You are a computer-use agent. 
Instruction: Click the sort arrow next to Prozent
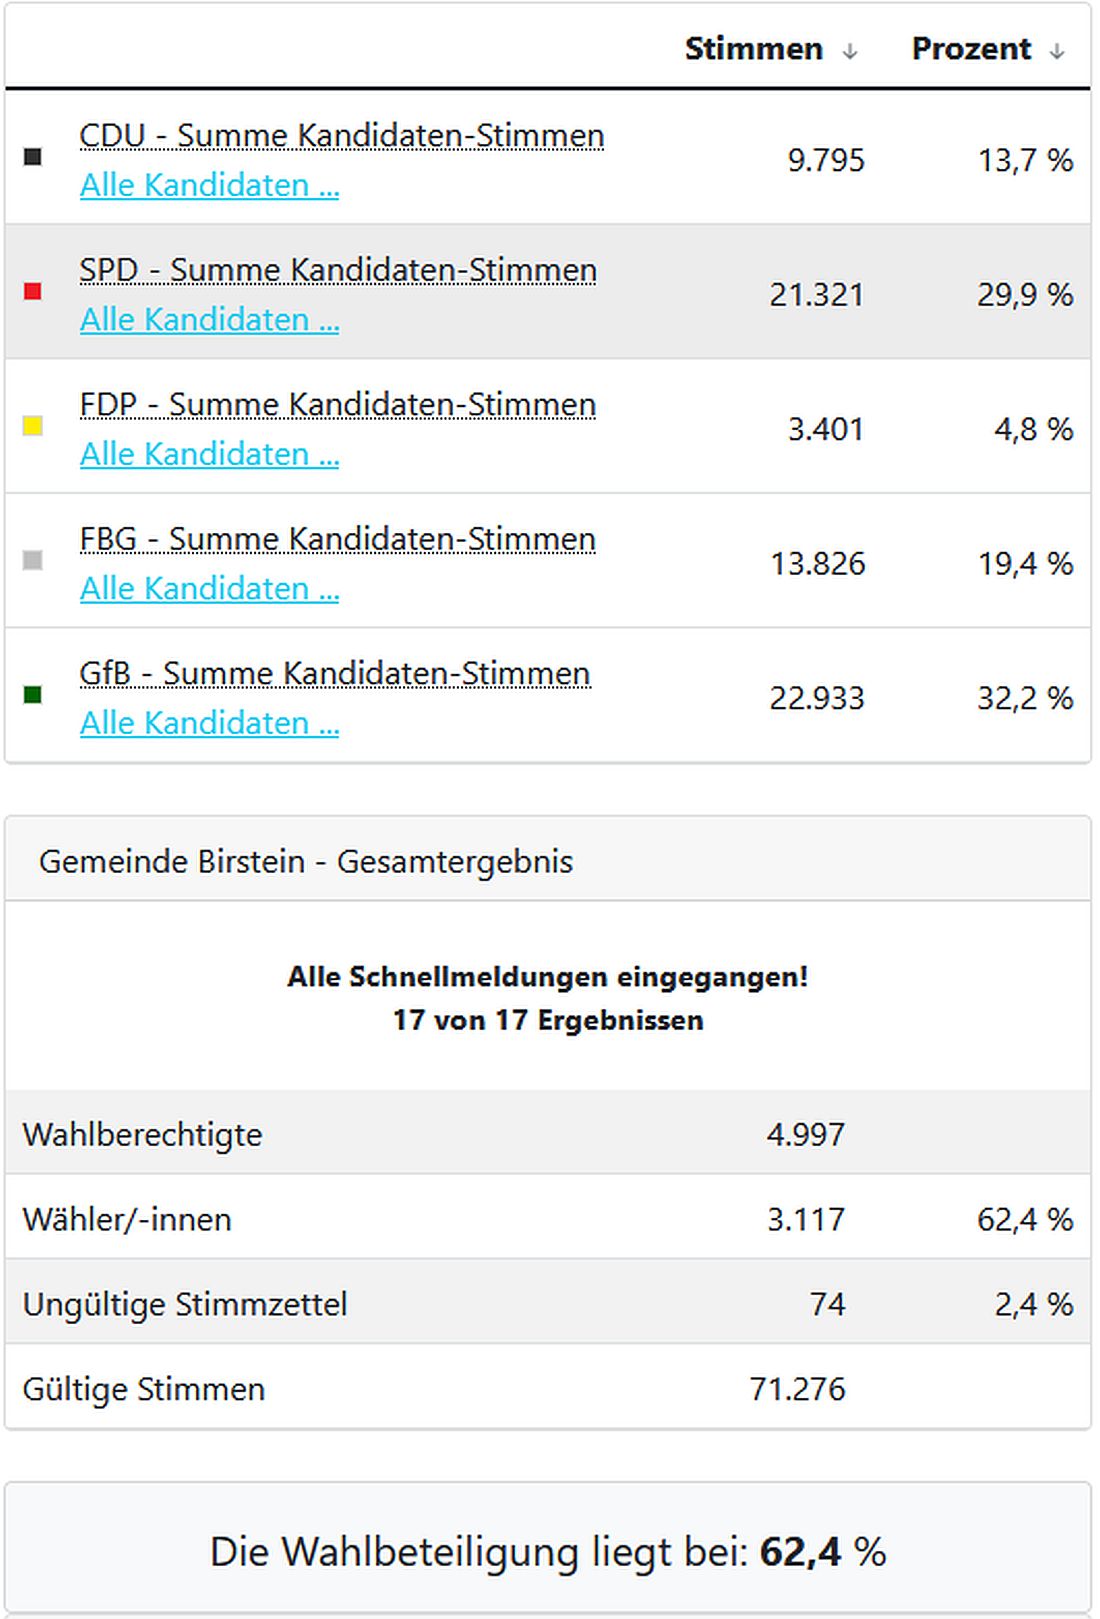[1058, 50]
